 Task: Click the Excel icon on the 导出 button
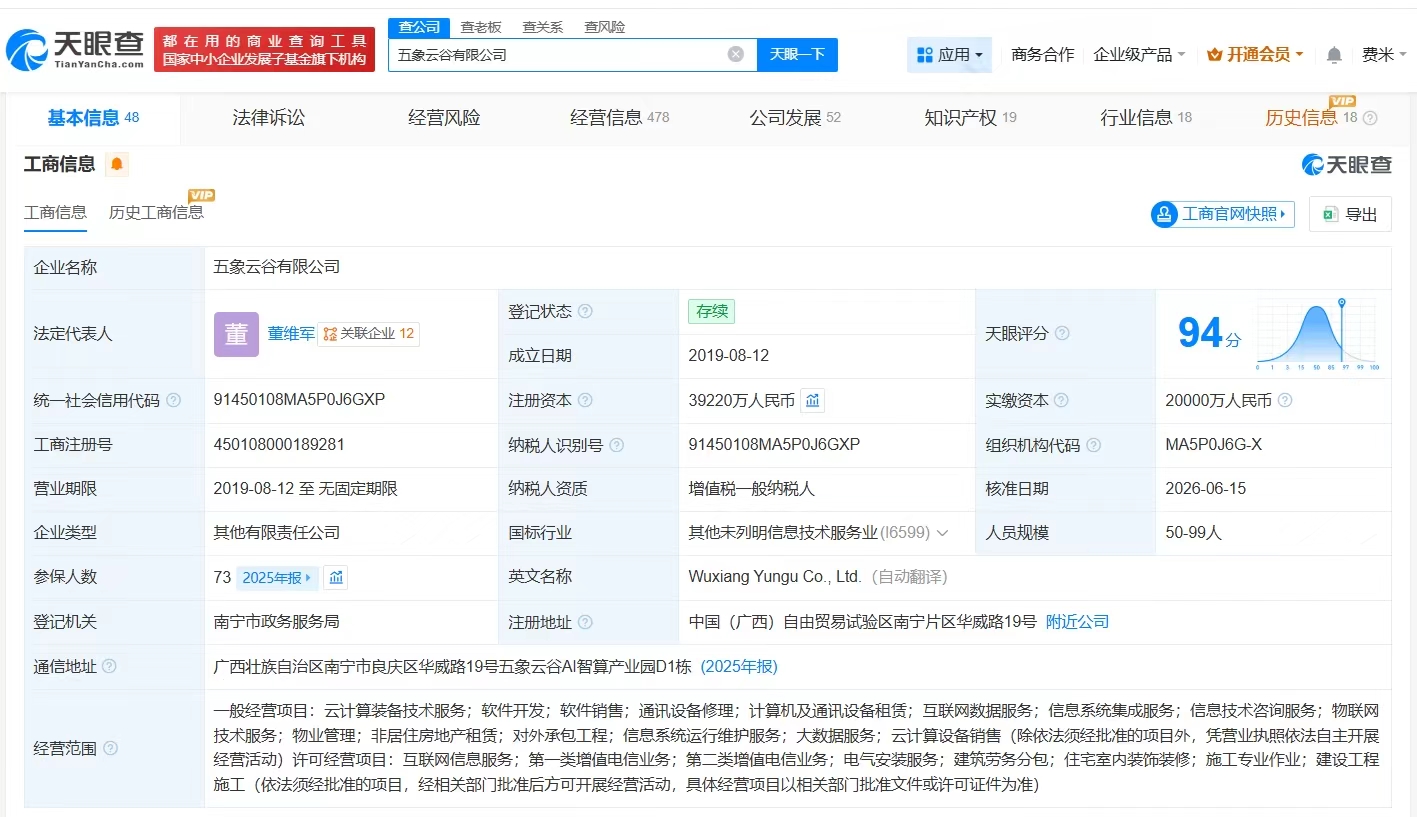point(1331,214)
